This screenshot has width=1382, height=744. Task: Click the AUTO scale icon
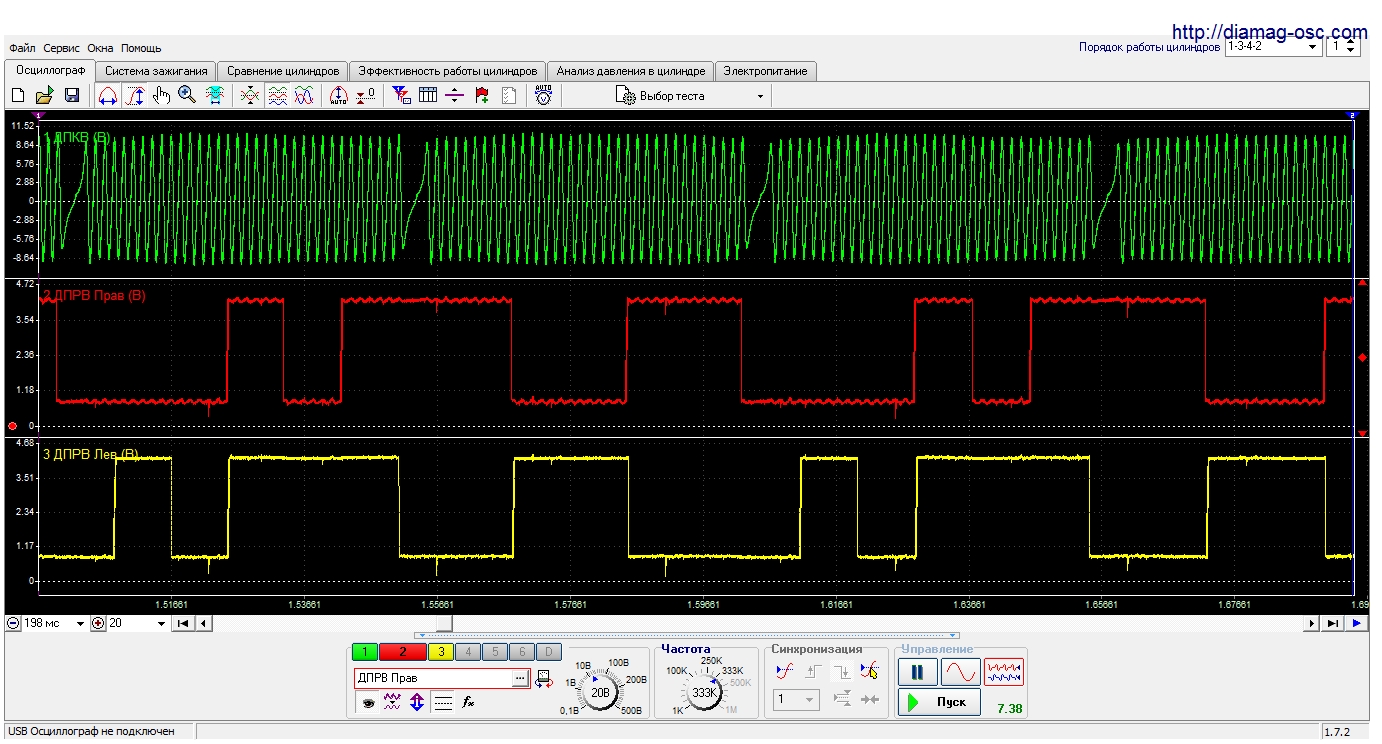pos(338,96)
